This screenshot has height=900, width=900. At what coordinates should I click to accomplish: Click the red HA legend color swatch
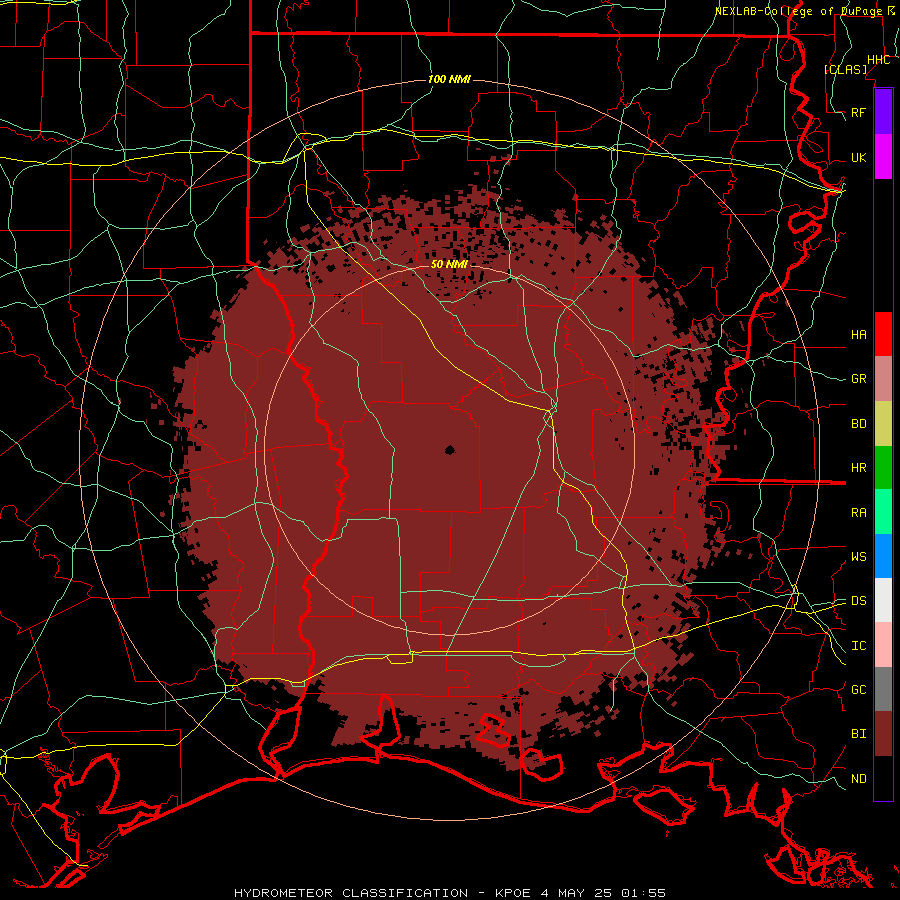[x=883, y=334]
